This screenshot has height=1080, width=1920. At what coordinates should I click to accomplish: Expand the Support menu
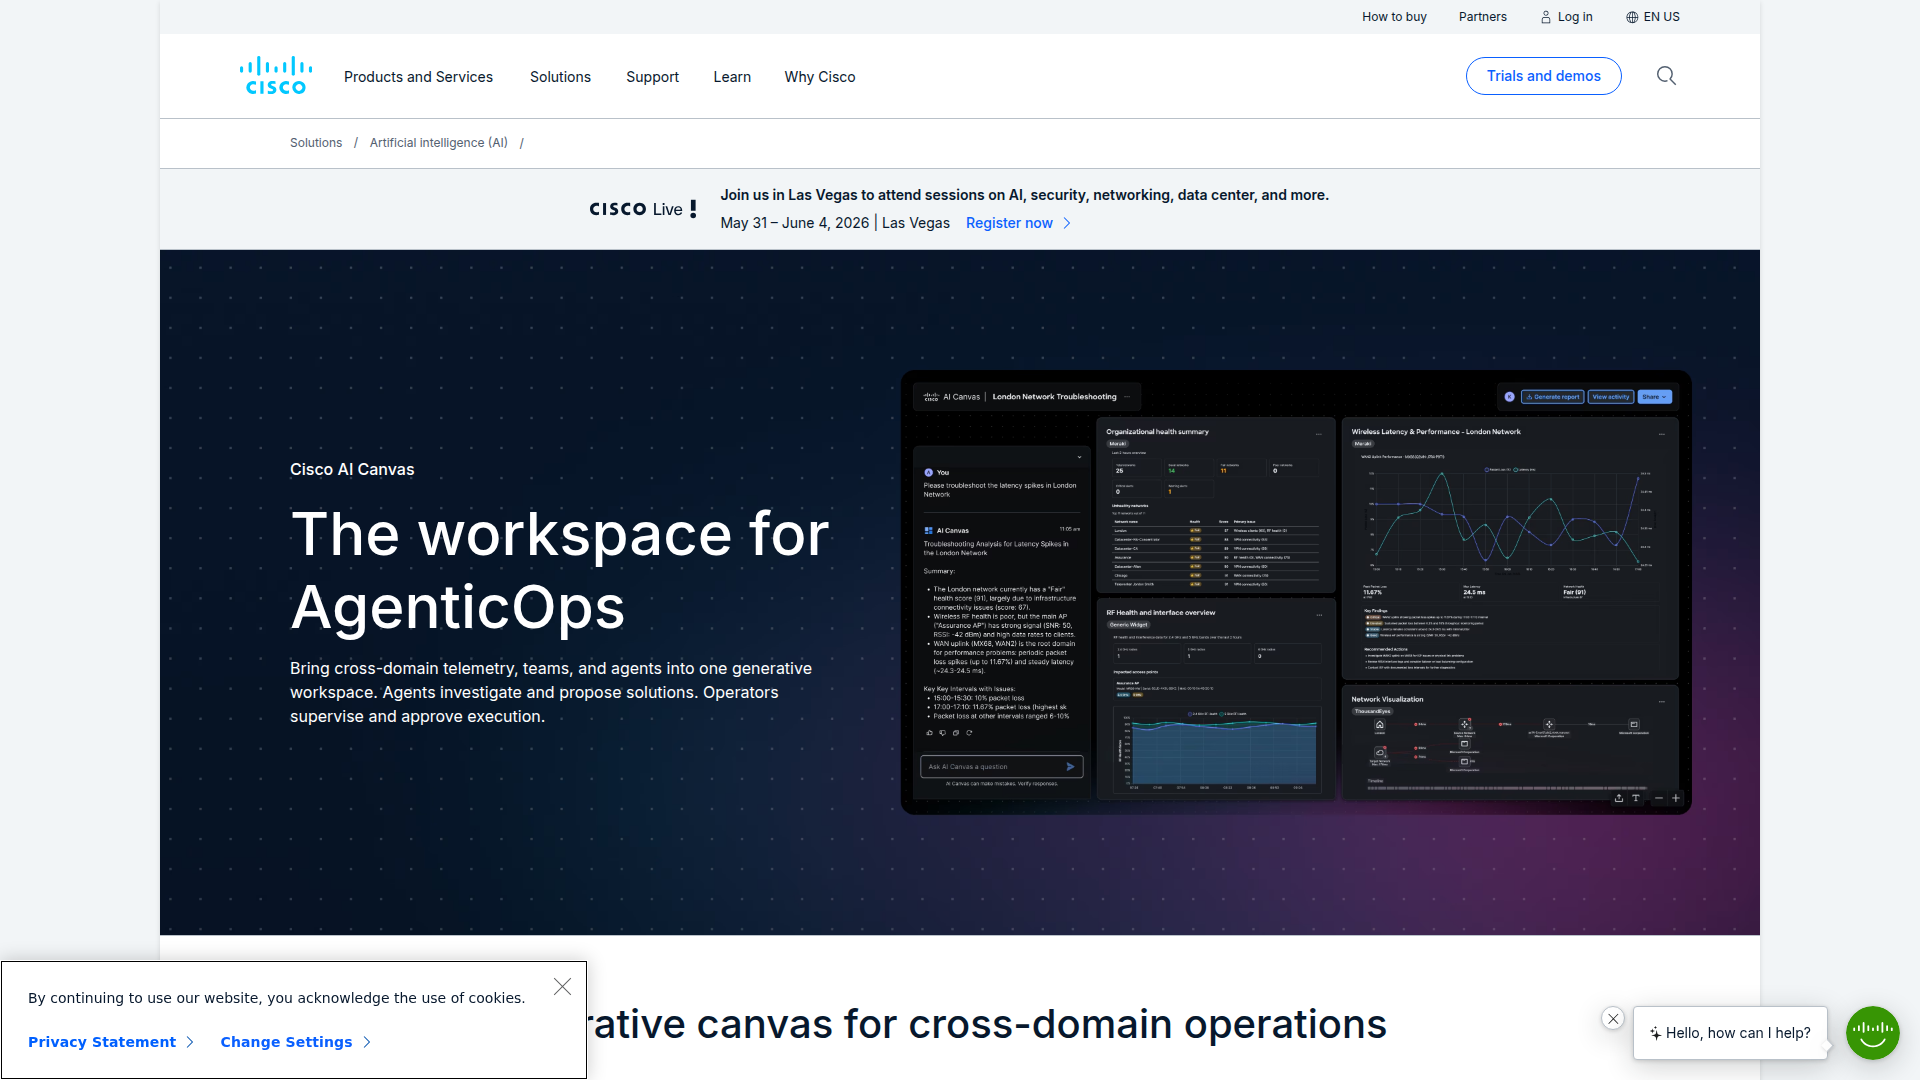click(652, 77)
